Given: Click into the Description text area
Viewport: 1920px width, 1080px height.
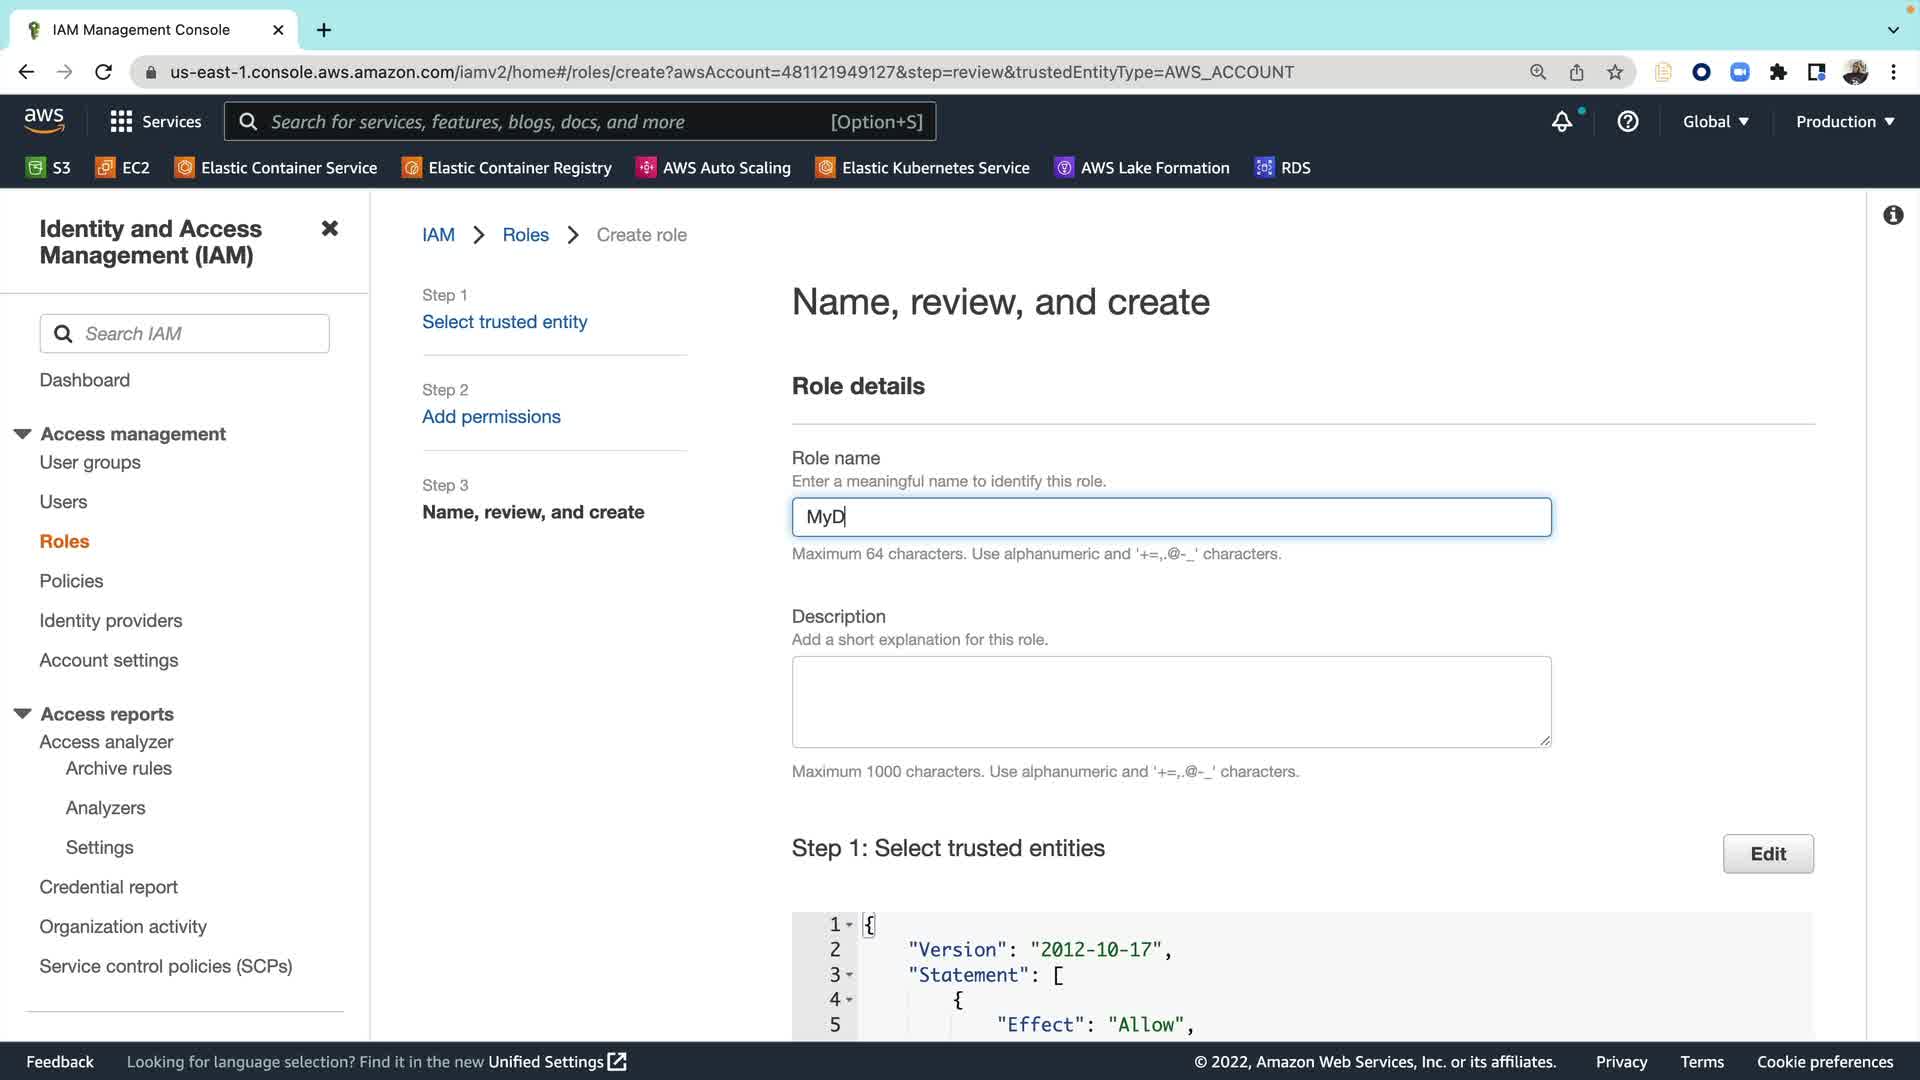Looking at the screenshot, I should click(1171, 701).
